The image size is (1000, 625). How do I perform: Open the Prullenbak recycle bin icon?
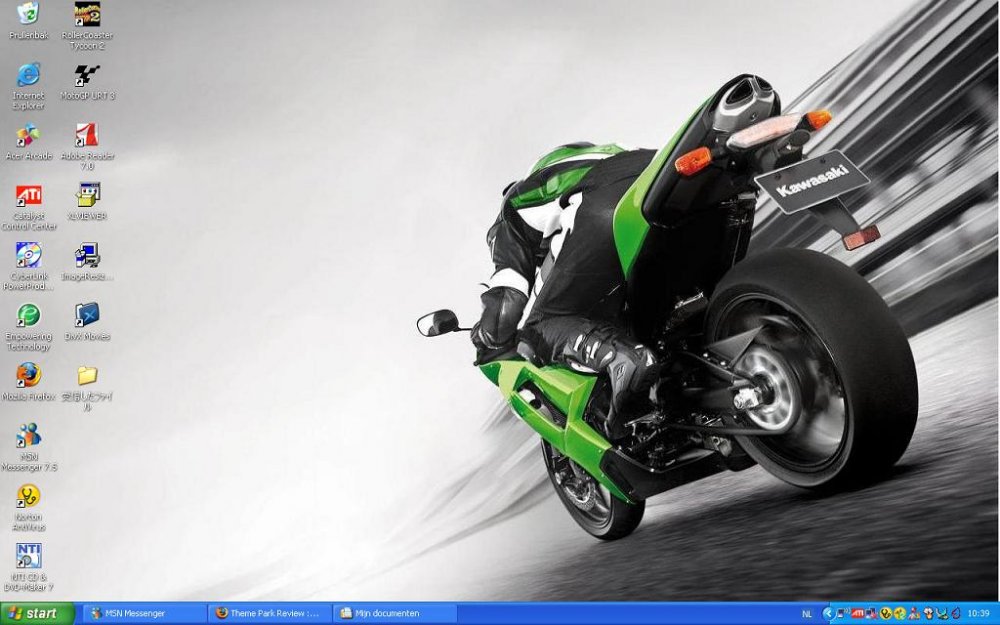(x=28, y=15)
